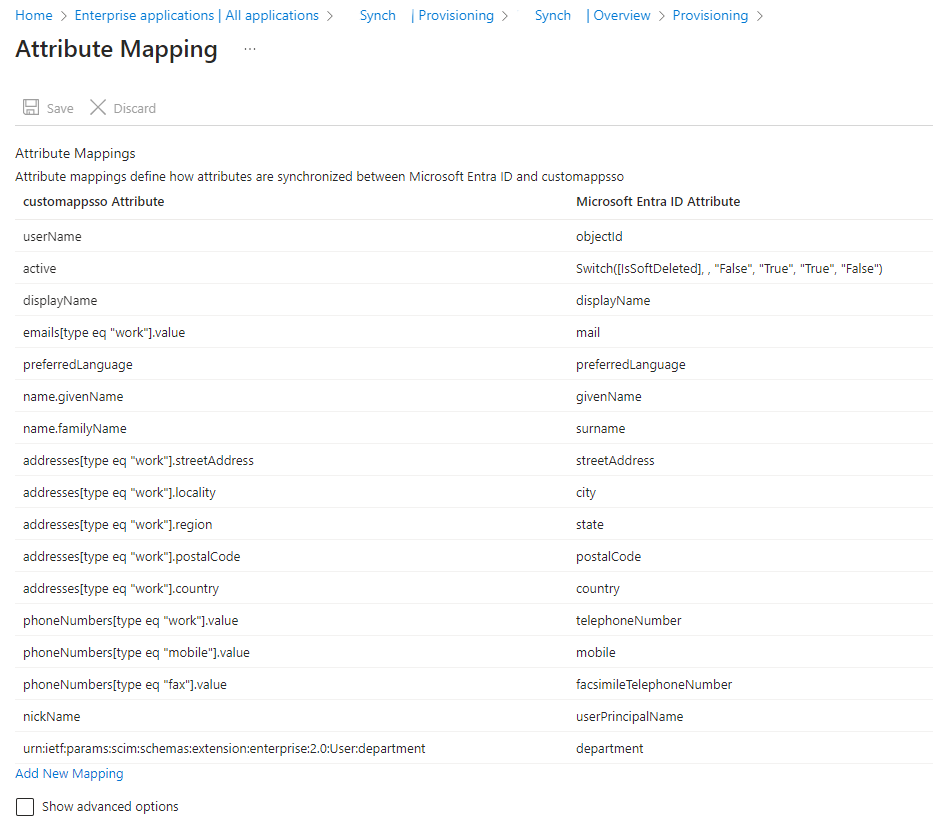
Task: Open the name.familyName mapping
Action: 75,429
